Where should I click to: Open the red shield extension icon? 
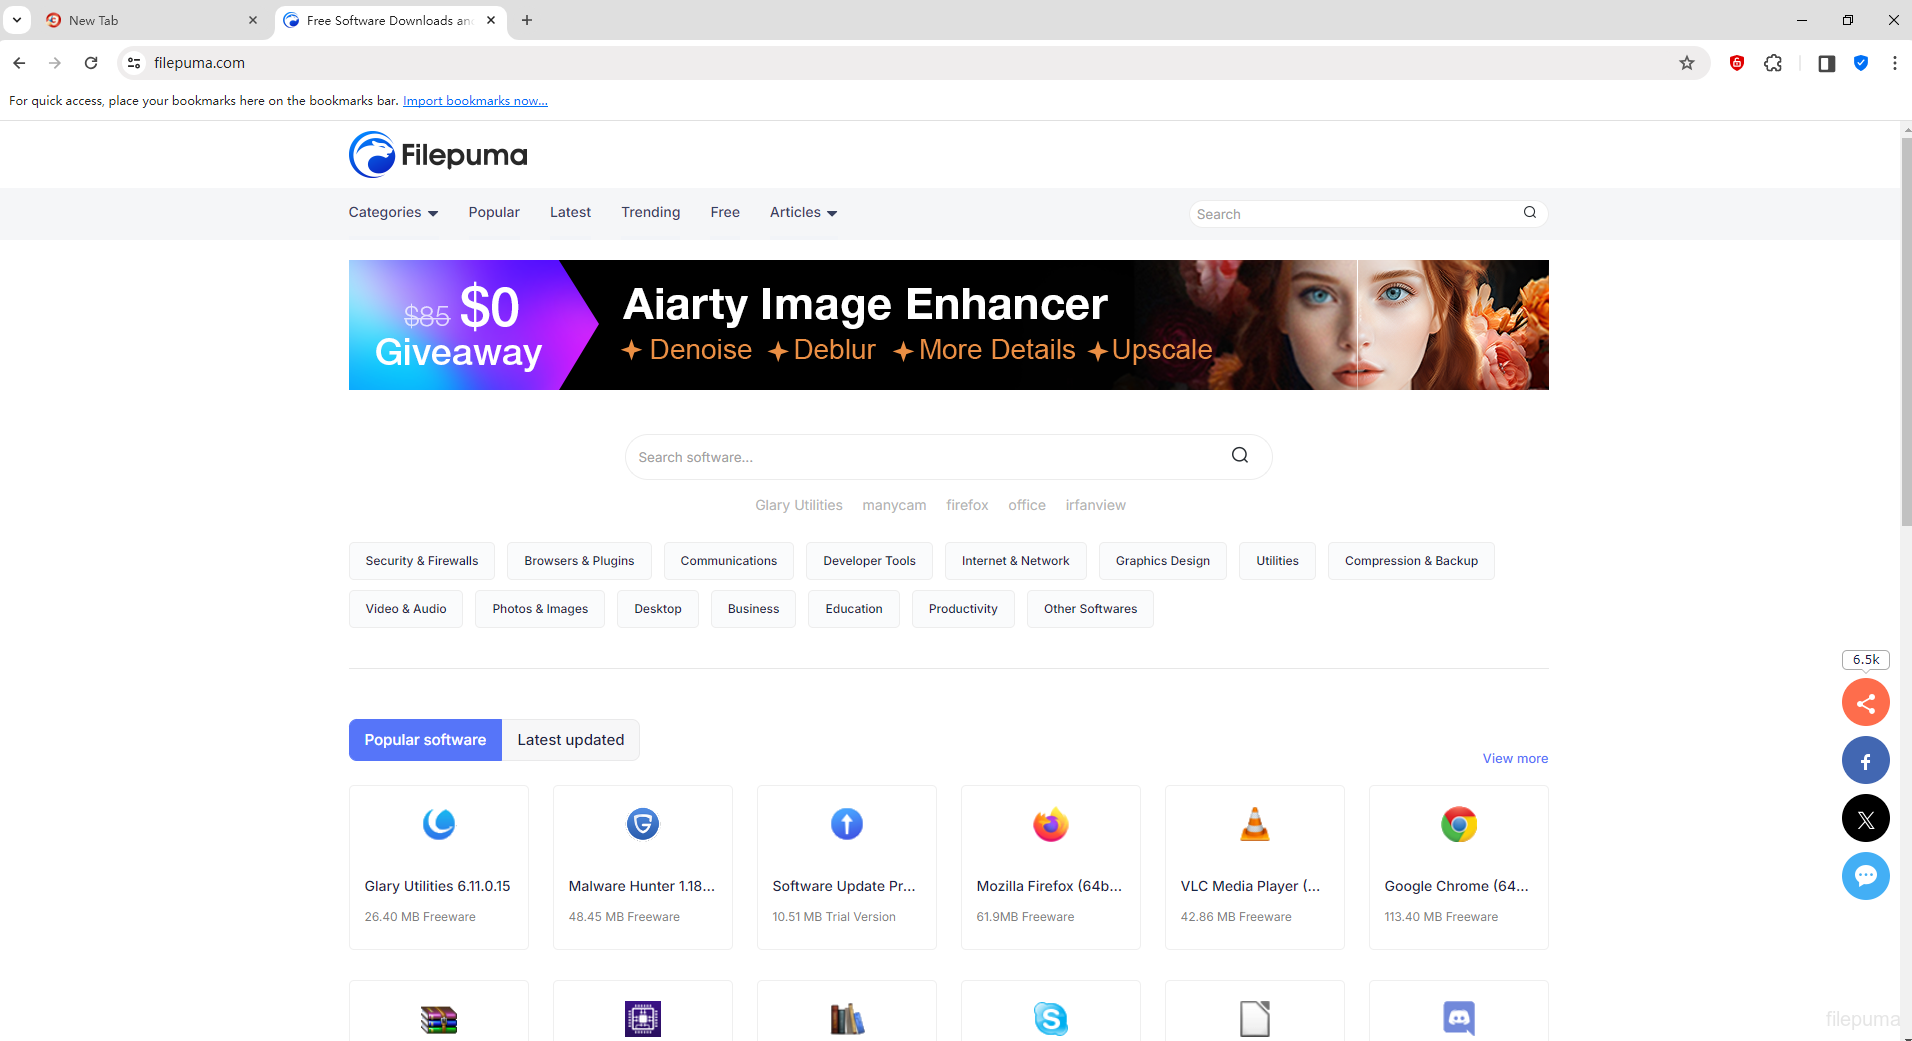[x=1737, y=63]
